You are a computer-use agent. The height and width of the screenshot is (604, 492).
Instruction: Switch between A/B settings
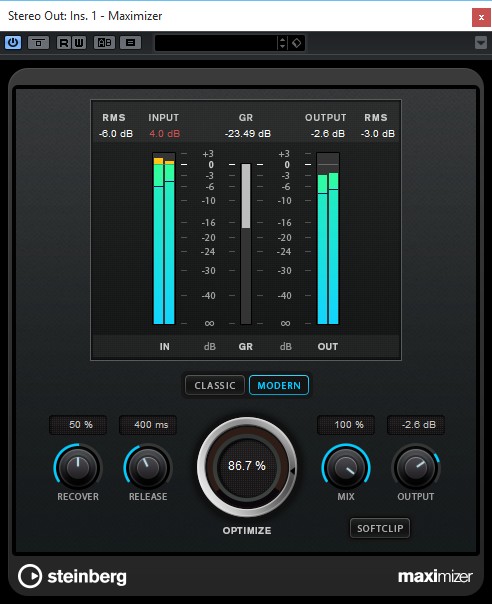(x=104, y=43)
